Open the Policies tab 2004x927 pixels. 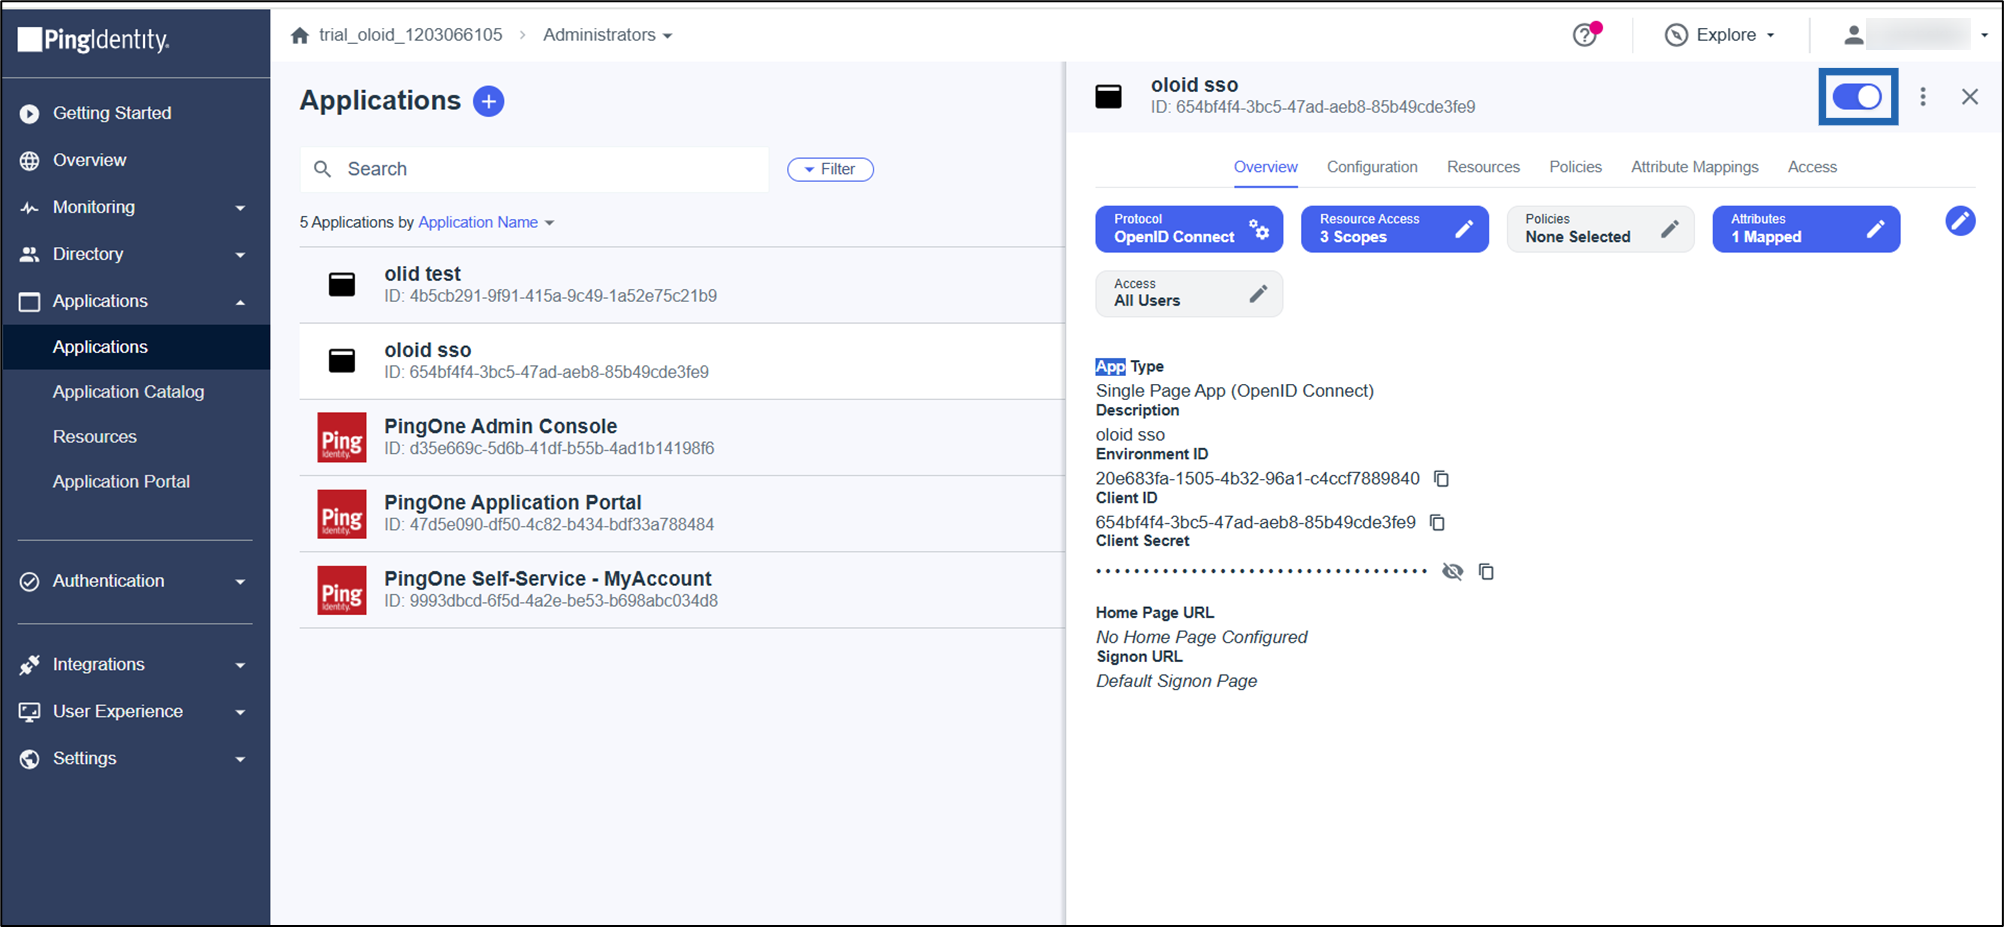pyautogui.click(x=1575, y=167)
